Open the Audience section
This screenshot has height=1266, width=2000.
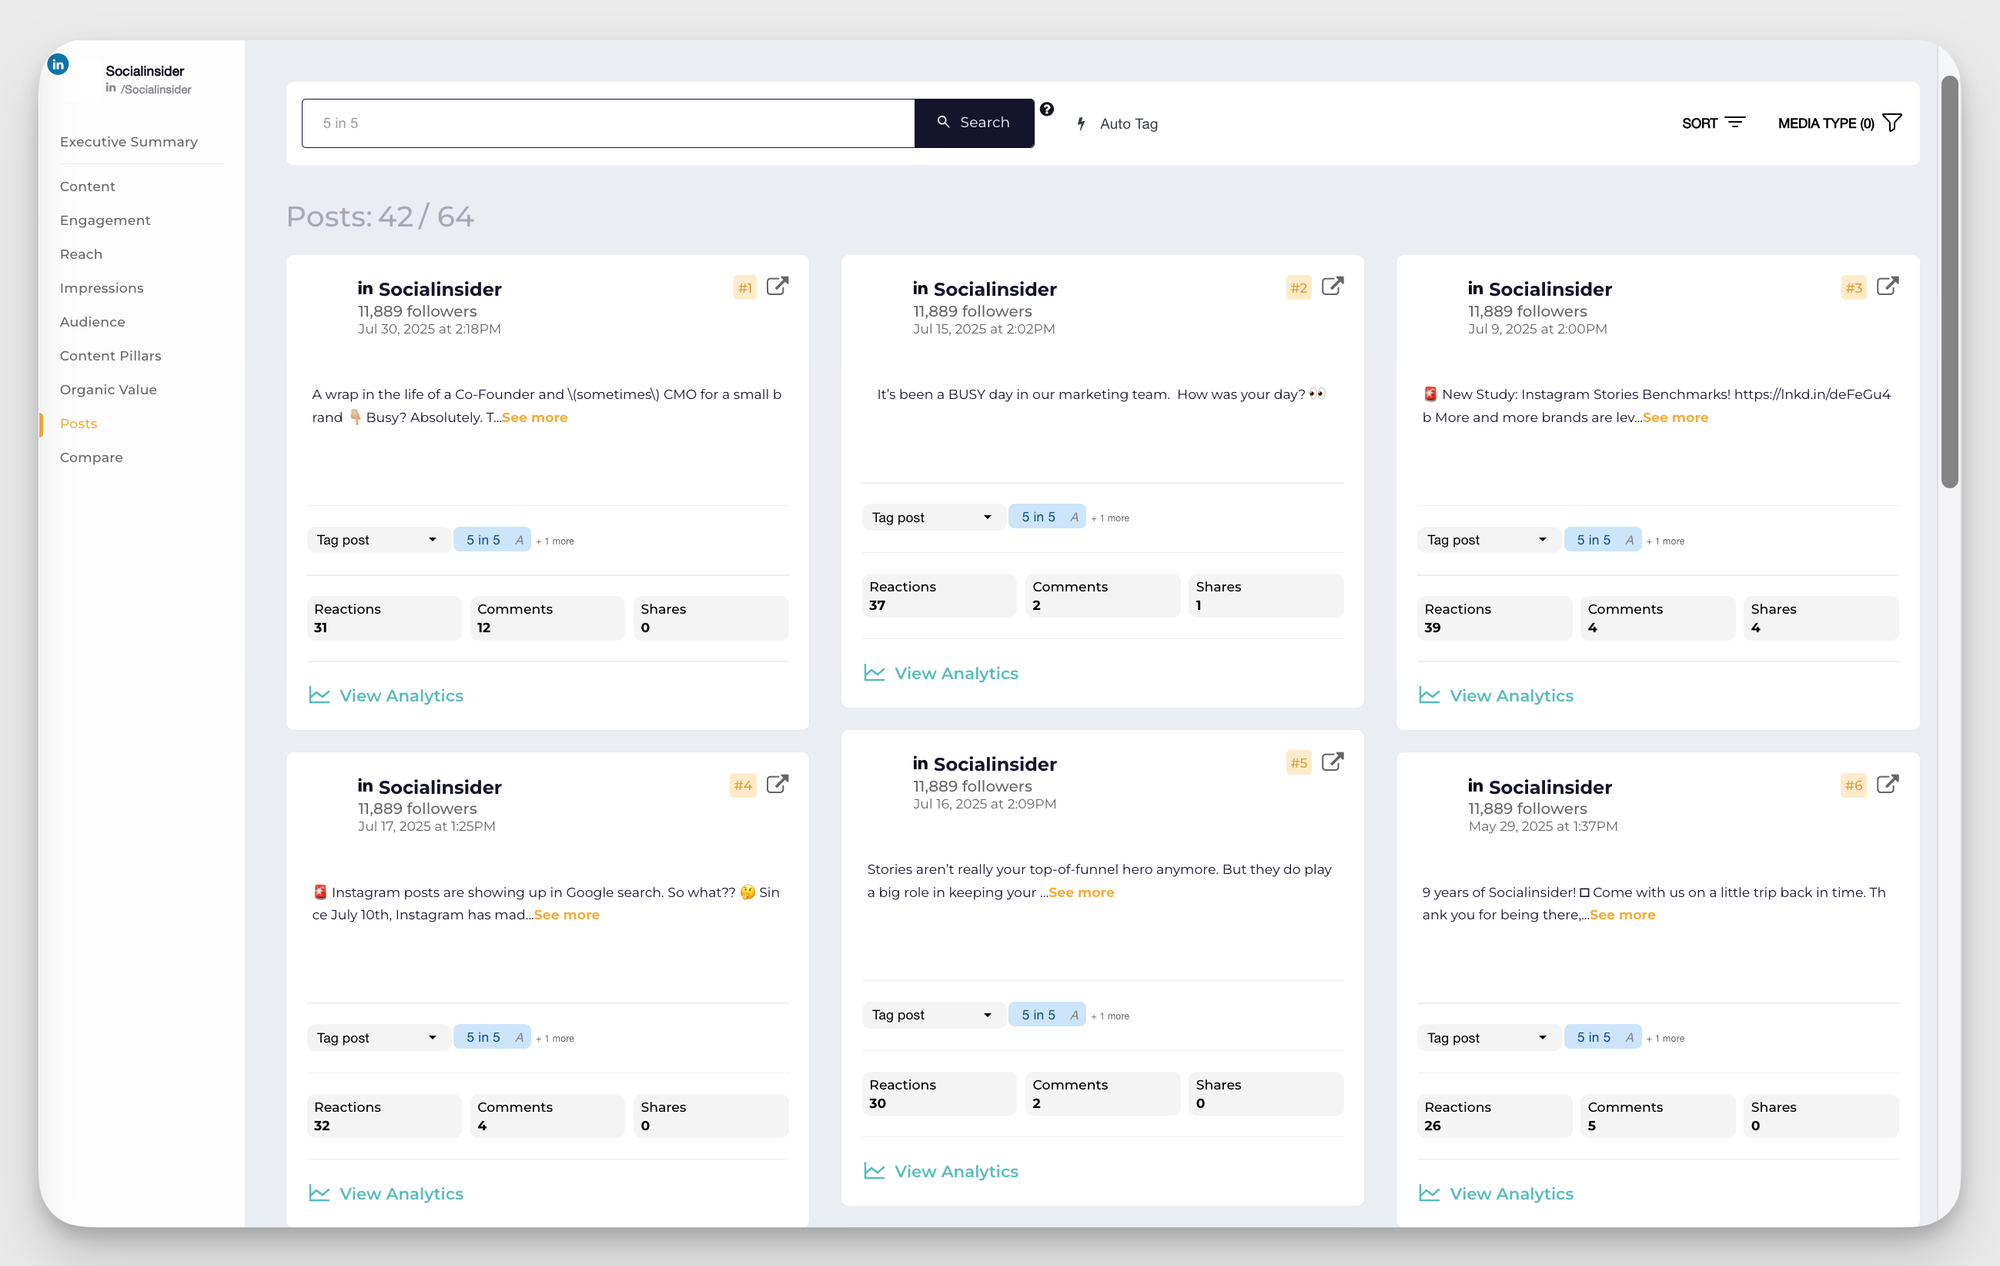pos(93,322)
